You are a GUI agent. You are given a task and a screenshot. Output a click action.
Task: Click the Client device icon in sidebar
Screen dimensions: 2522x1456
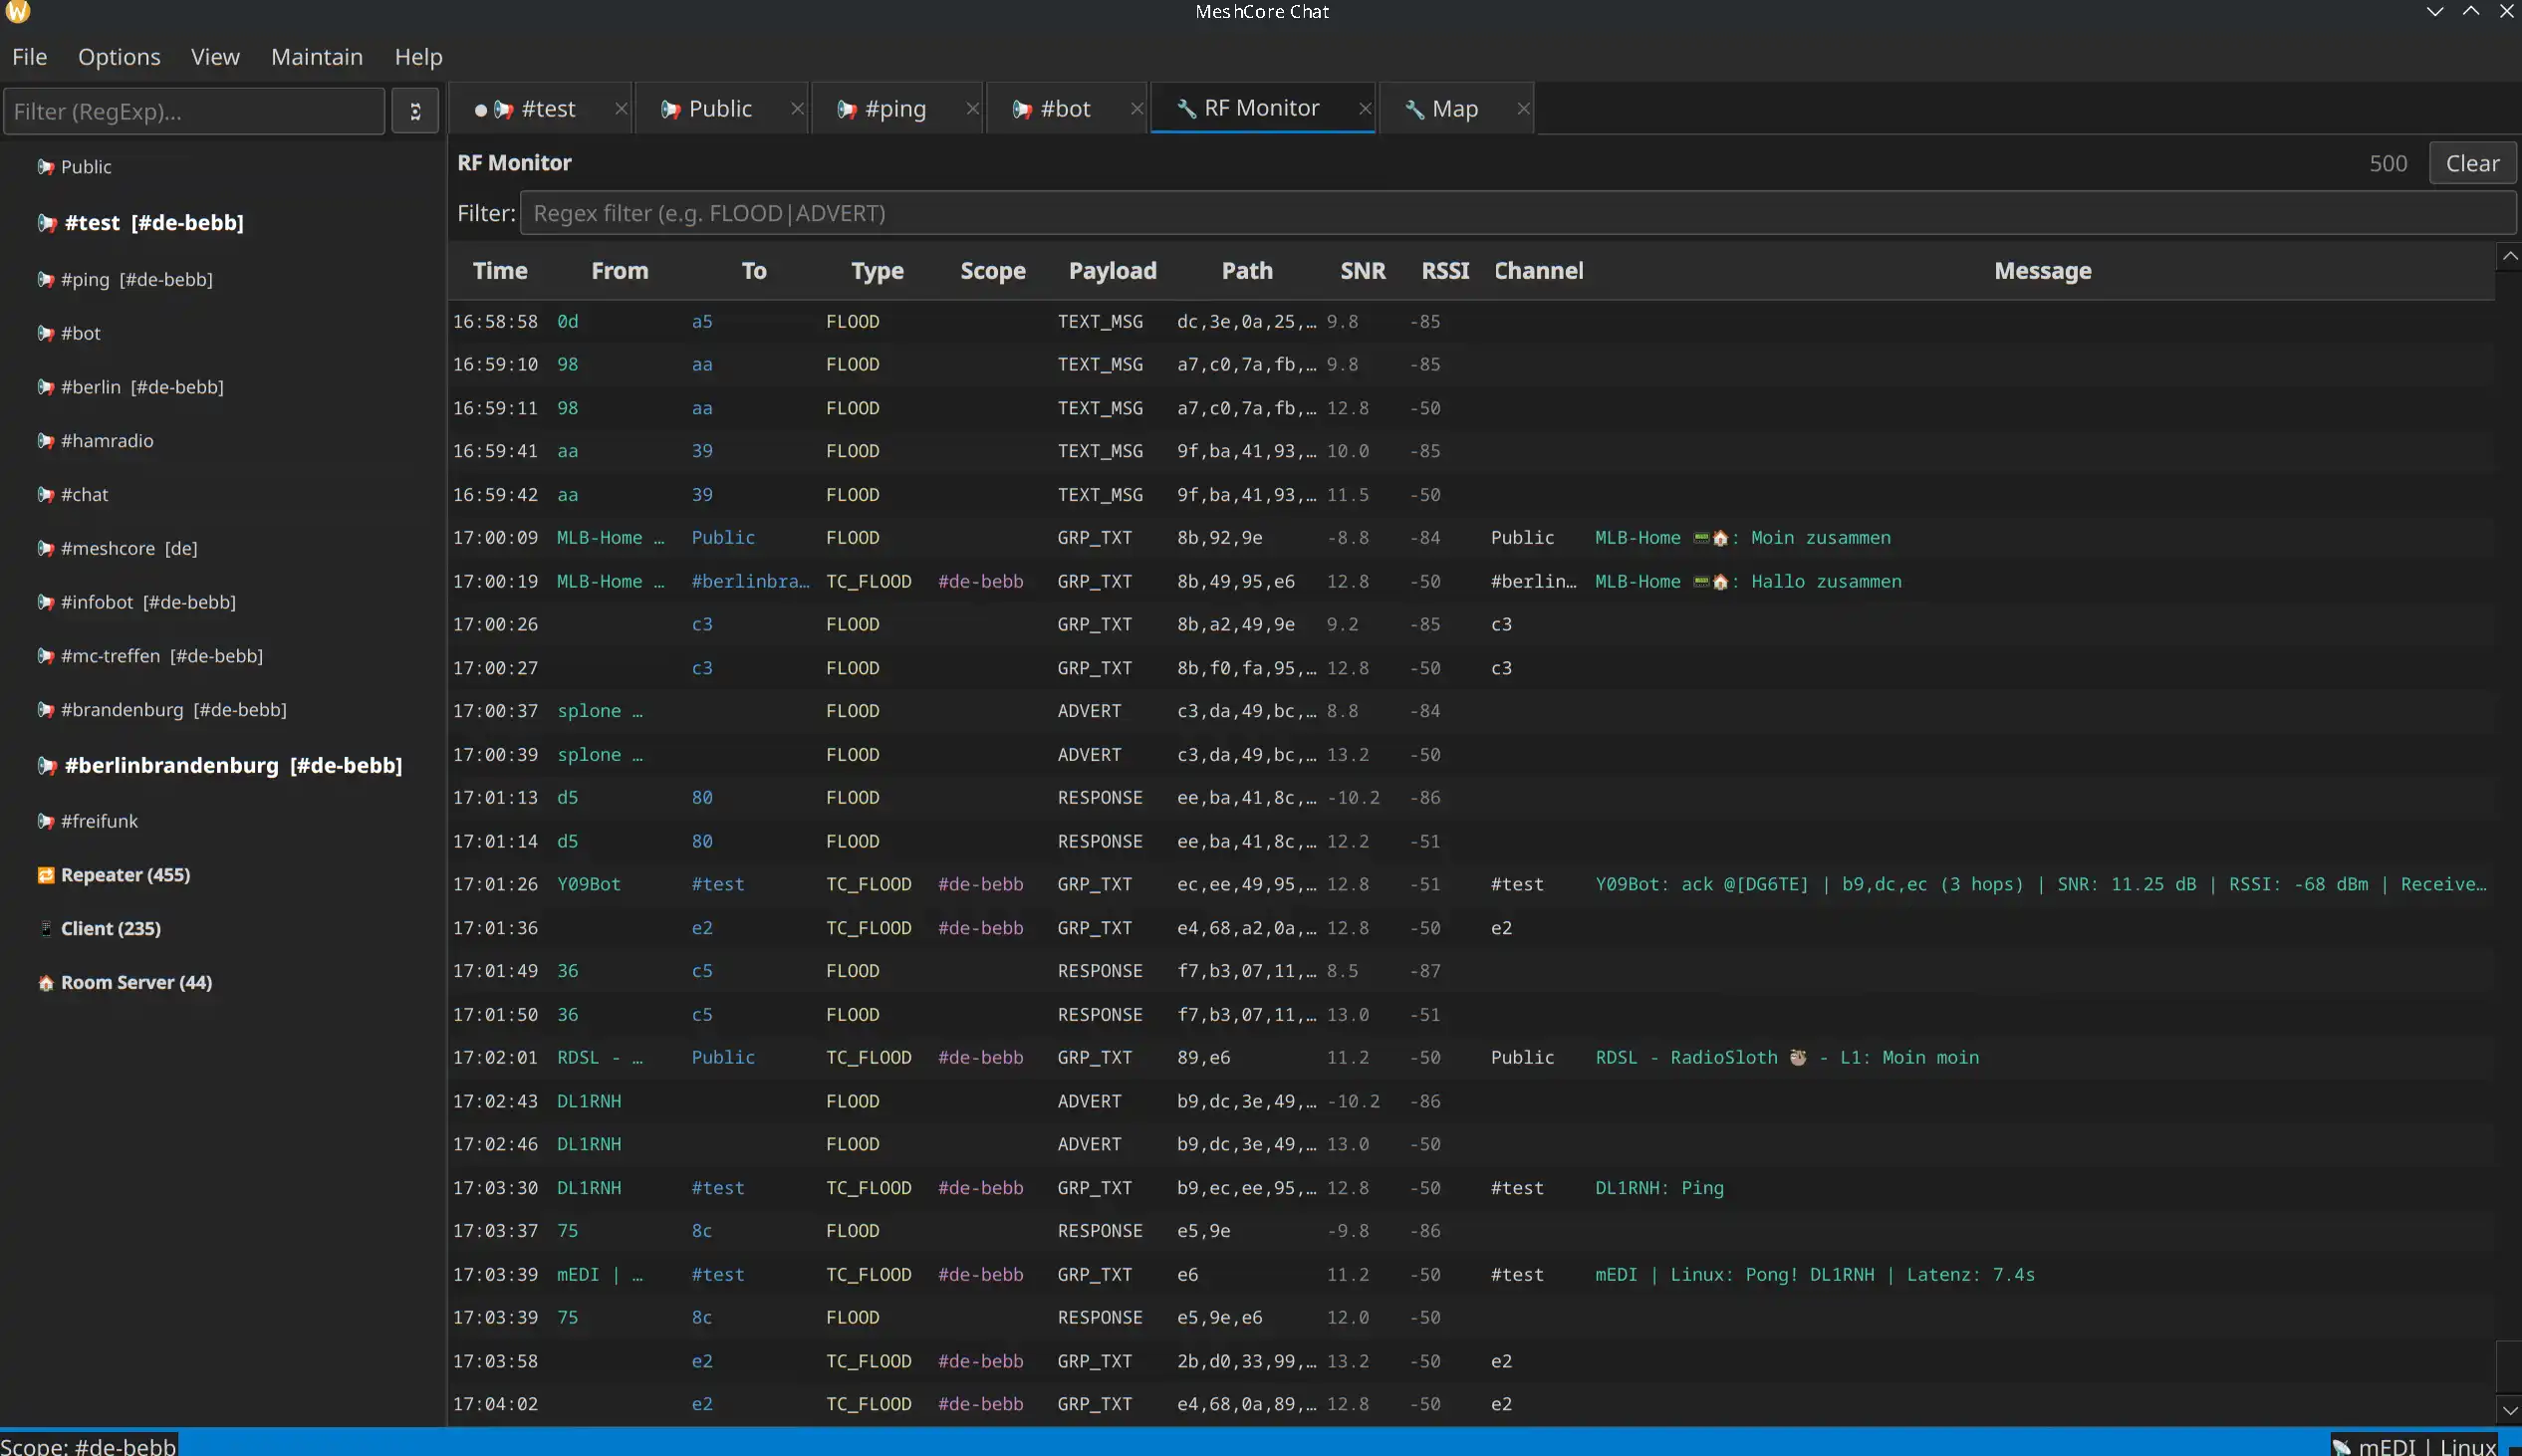[45, 929]
